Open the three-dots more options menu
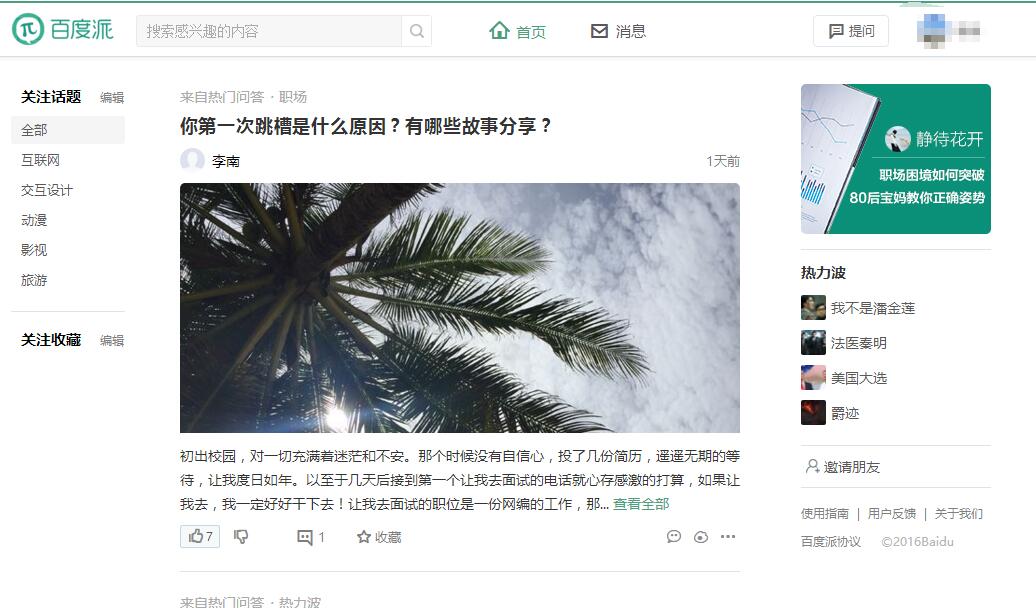This screenshot has width=1036, height=608. tap(728, 537)
